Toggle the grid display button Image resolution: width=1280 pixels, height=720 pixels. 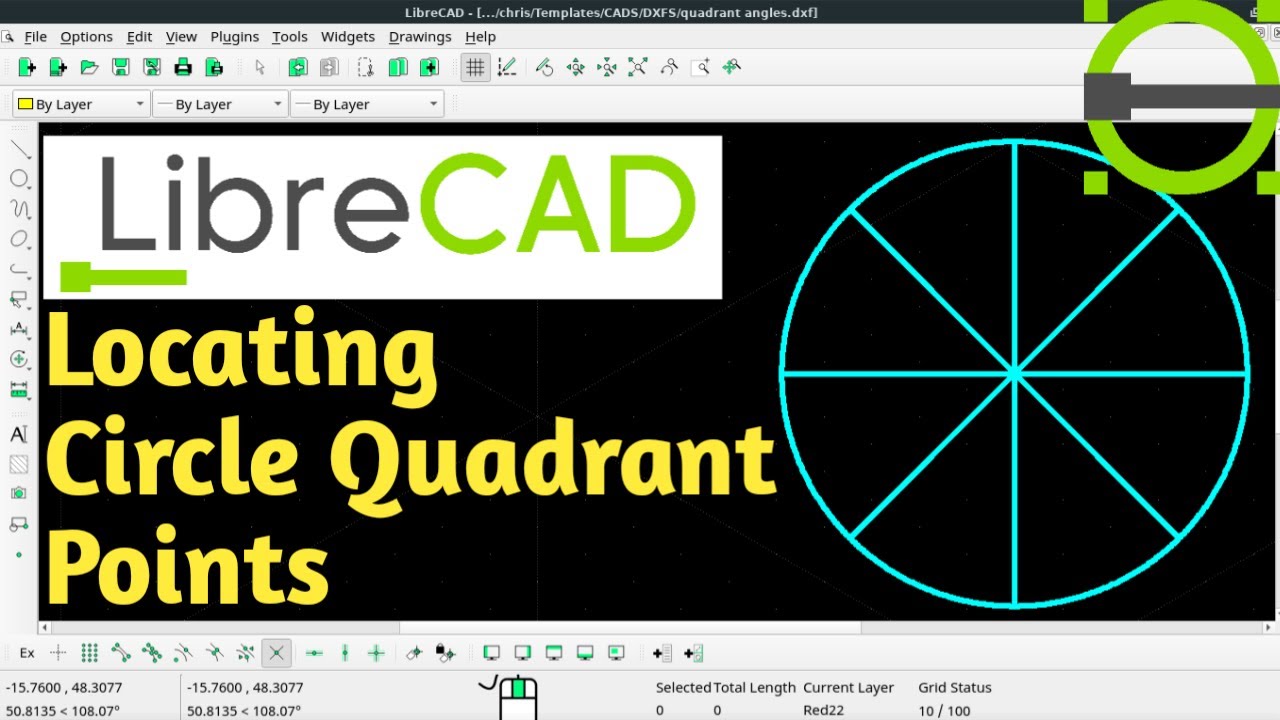(x=475, y=68)
